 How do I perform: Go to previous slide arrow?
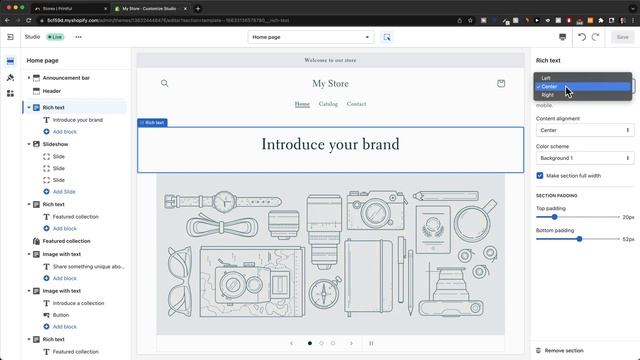pos(291,343)
